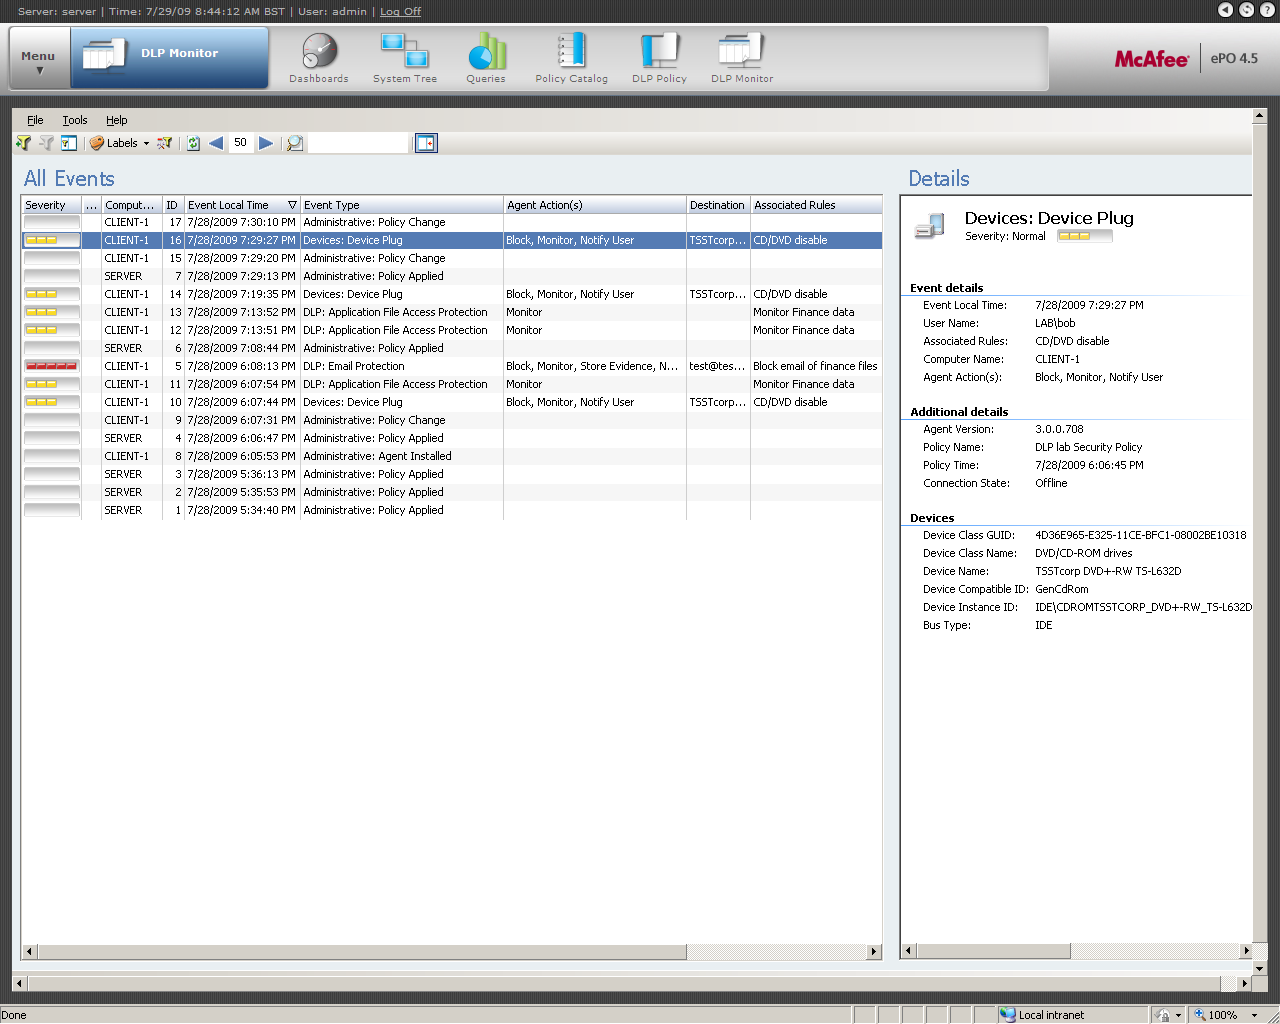The height and width of the screenshot is (1024, 1280).
Task: Sort by the Severity column header
Action: click(x=51, y=205)
